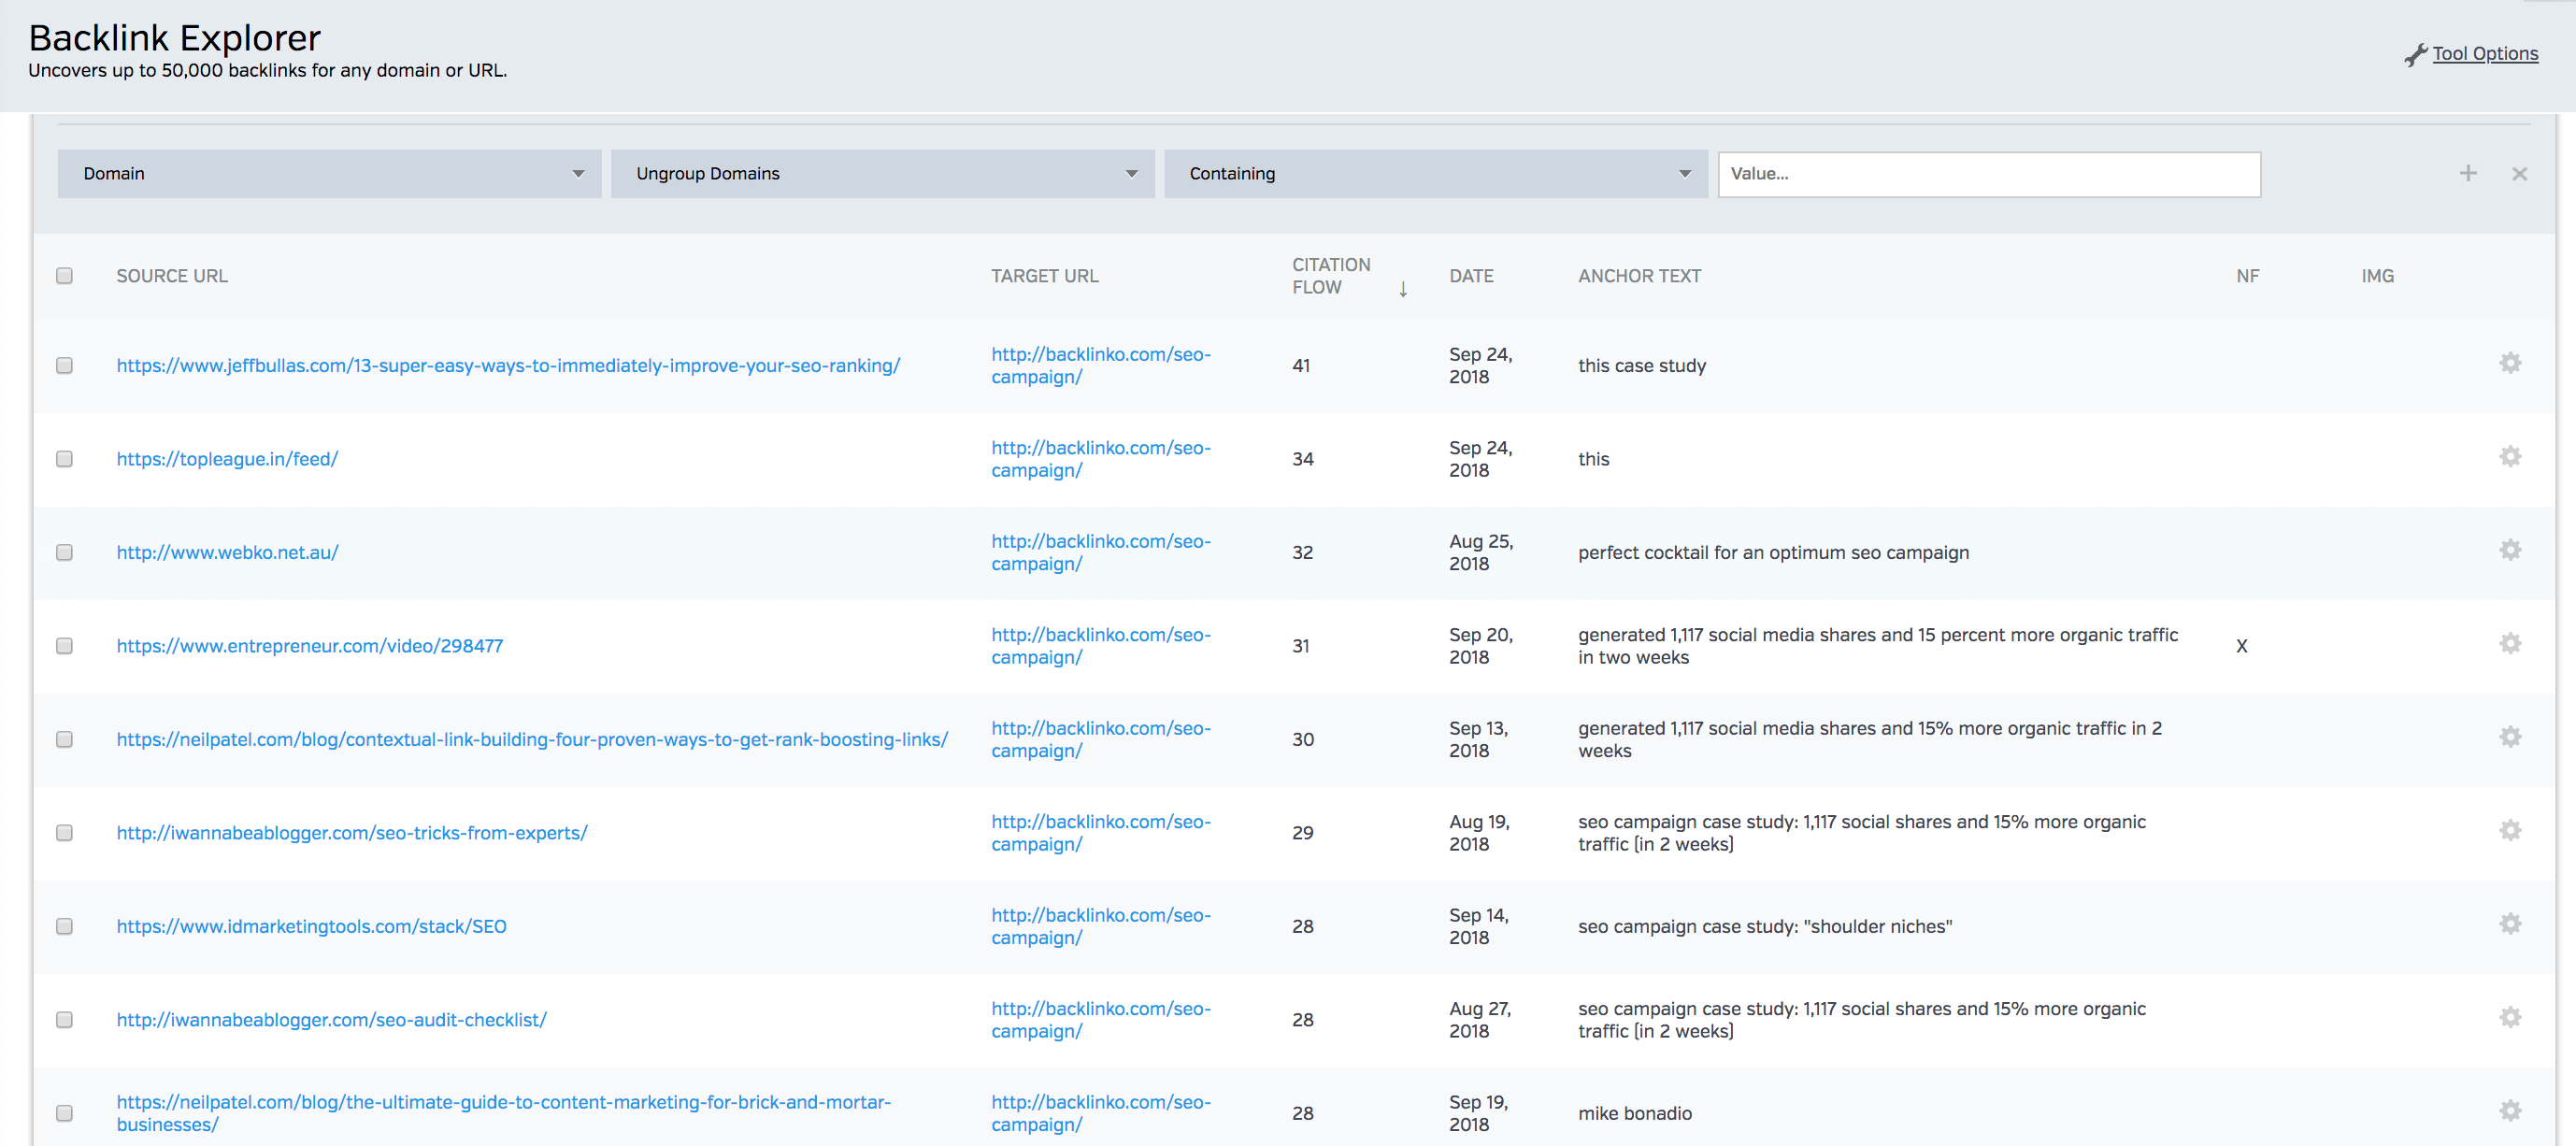
Task: Select all rows with header checkbox
Action: pyautogui.click(x=65, y=276)
